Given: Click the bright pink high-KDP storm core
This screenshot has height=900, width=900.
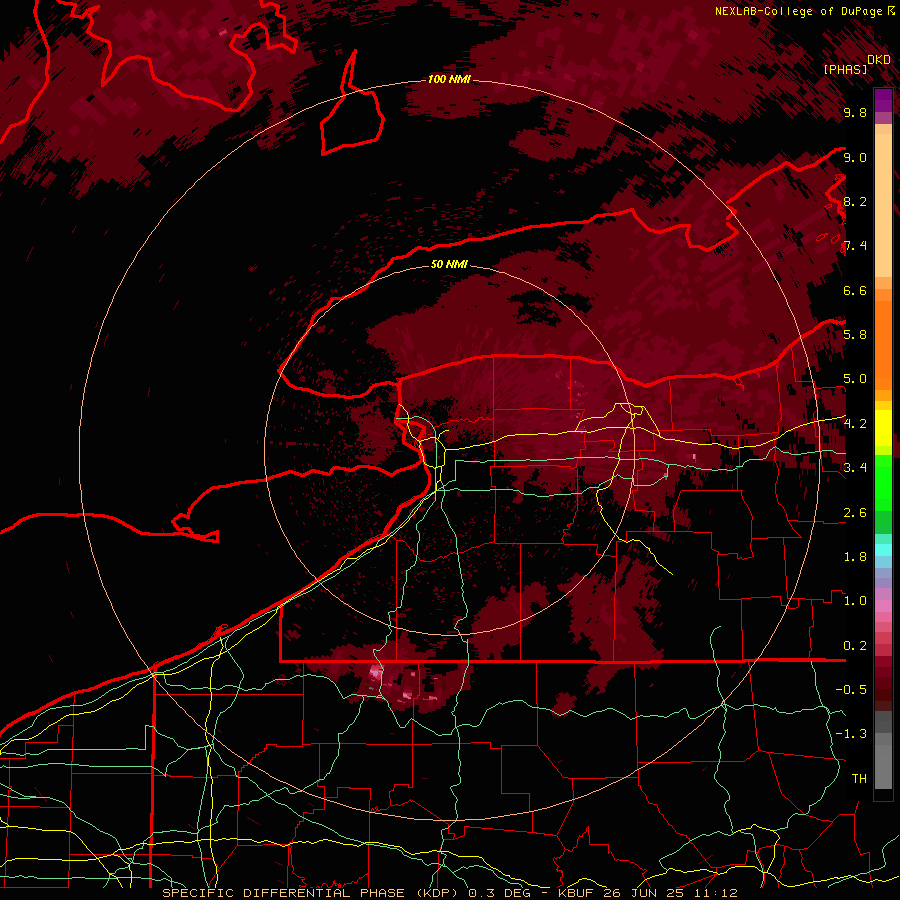Looking at the screenshot, I should [377, 672].
